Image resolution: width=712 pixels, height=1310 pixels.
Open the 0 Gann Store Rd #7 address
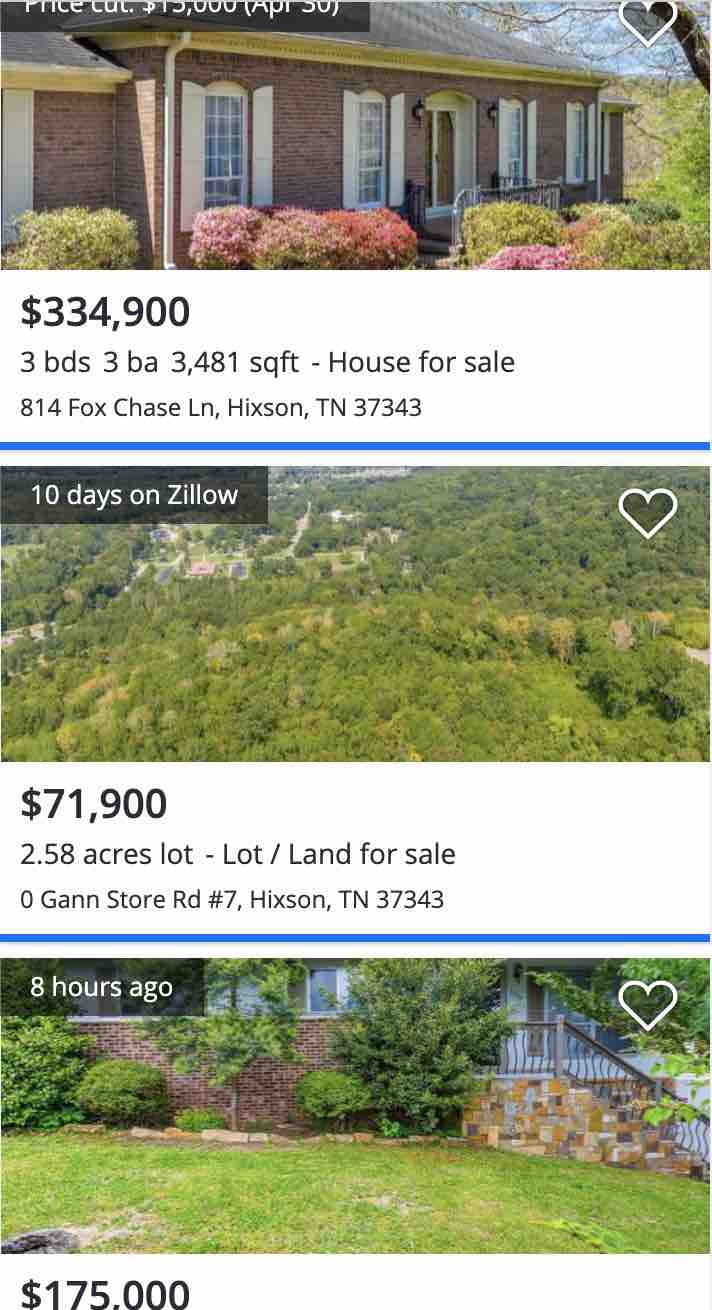click(232, 899)
